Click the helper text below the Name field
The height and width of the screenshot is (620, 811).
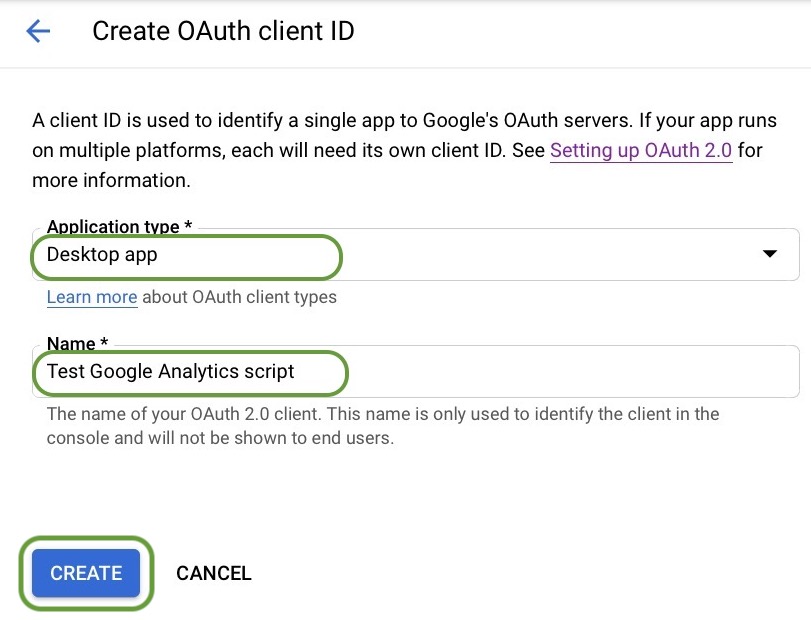click(382, 425)
